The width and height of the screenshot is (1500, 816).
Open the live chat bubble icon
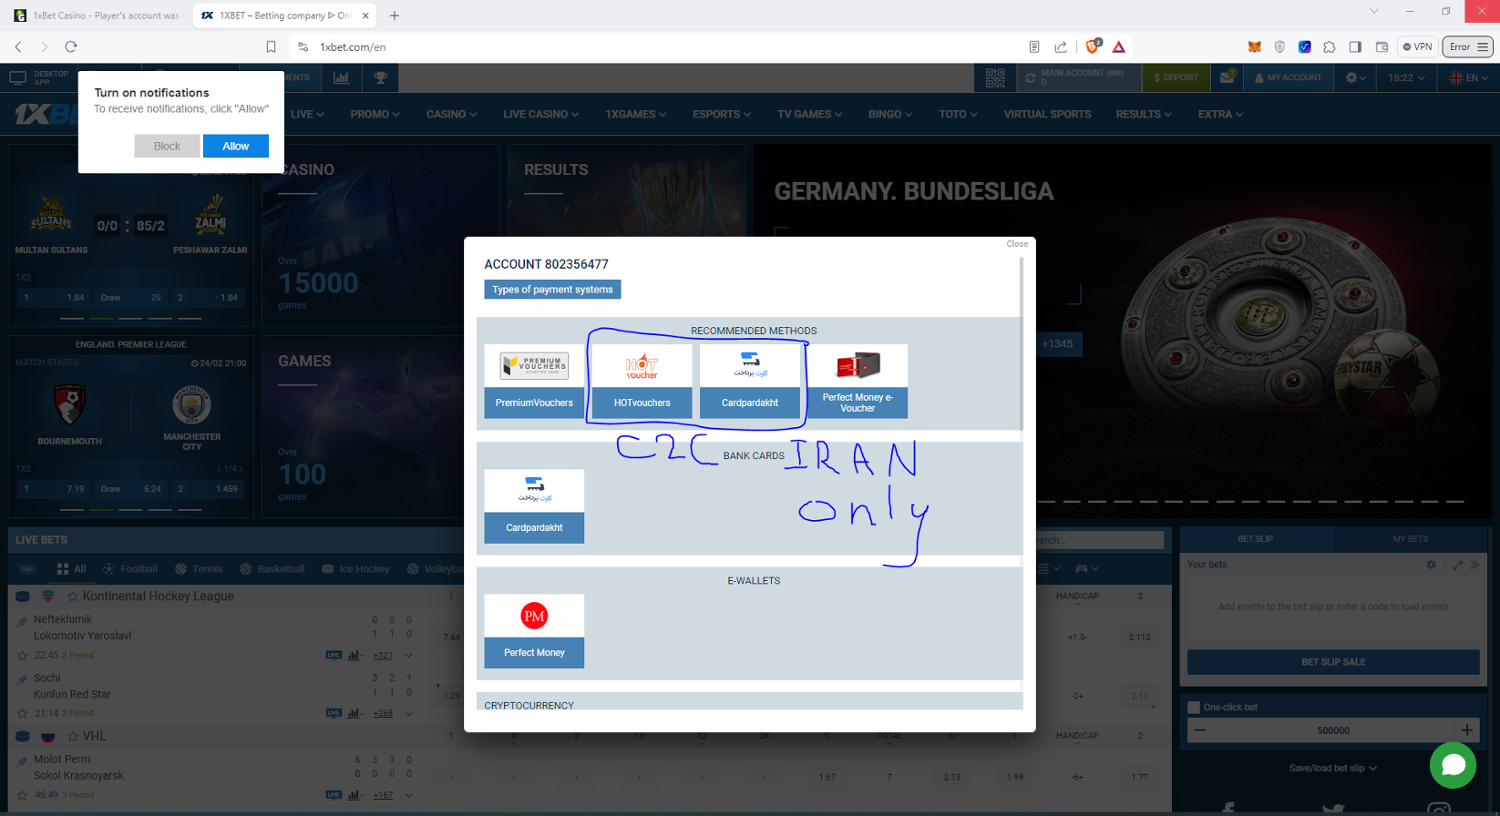click(x=1452, y=765)
